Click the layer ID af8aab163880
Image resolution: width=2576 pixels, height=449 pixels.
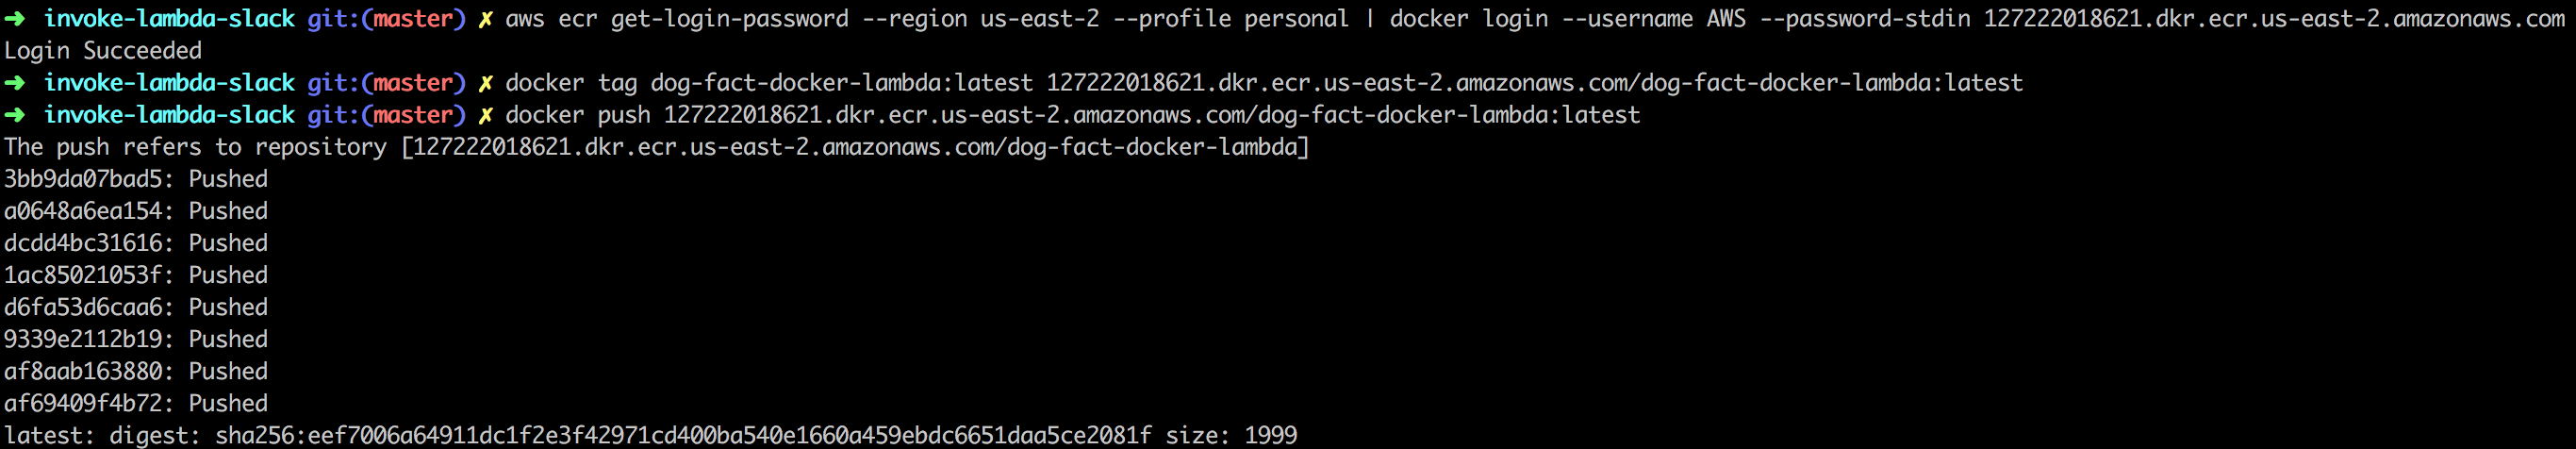(x=82, y=371)
